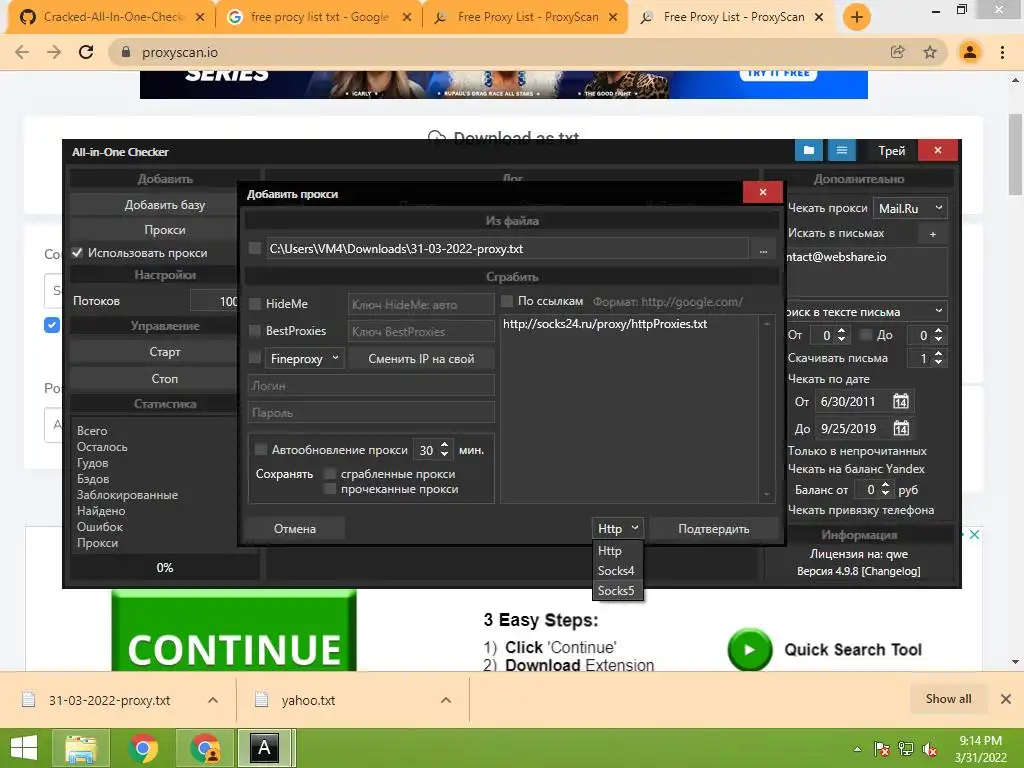Check прочеканные прокси option

tap(330, 488)
